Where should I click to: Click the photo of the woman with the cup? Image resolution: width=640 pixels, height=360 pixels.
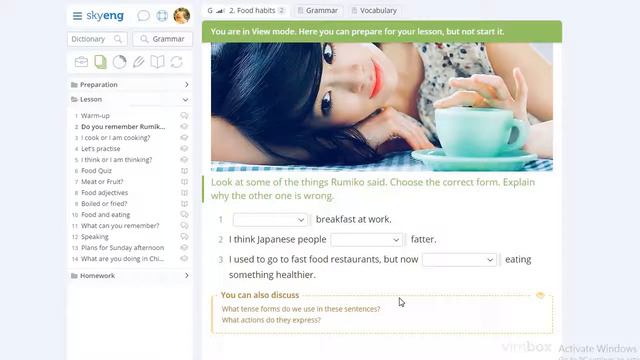382,107
